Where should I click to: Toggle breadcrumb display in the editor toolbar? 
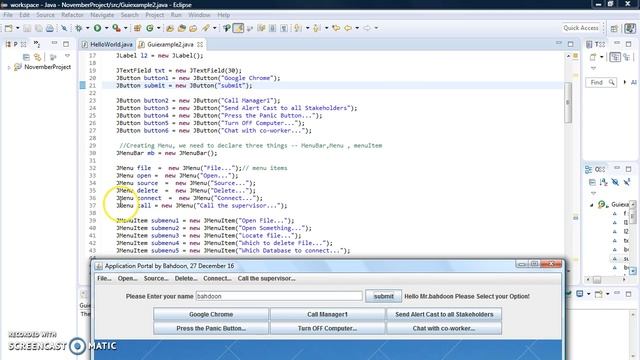(x=227, y=28)
